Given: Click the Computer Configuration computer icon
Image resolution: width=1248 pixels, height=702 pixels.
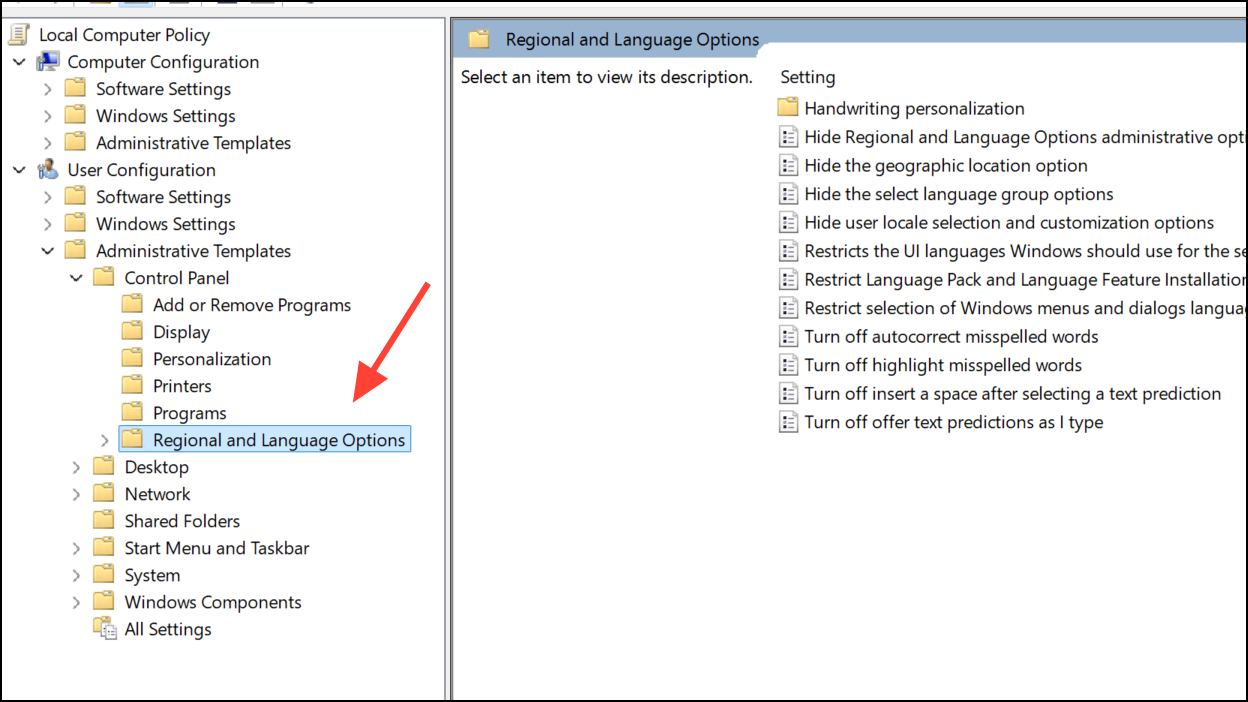Looking at the screenshot, I should point(48,62).
